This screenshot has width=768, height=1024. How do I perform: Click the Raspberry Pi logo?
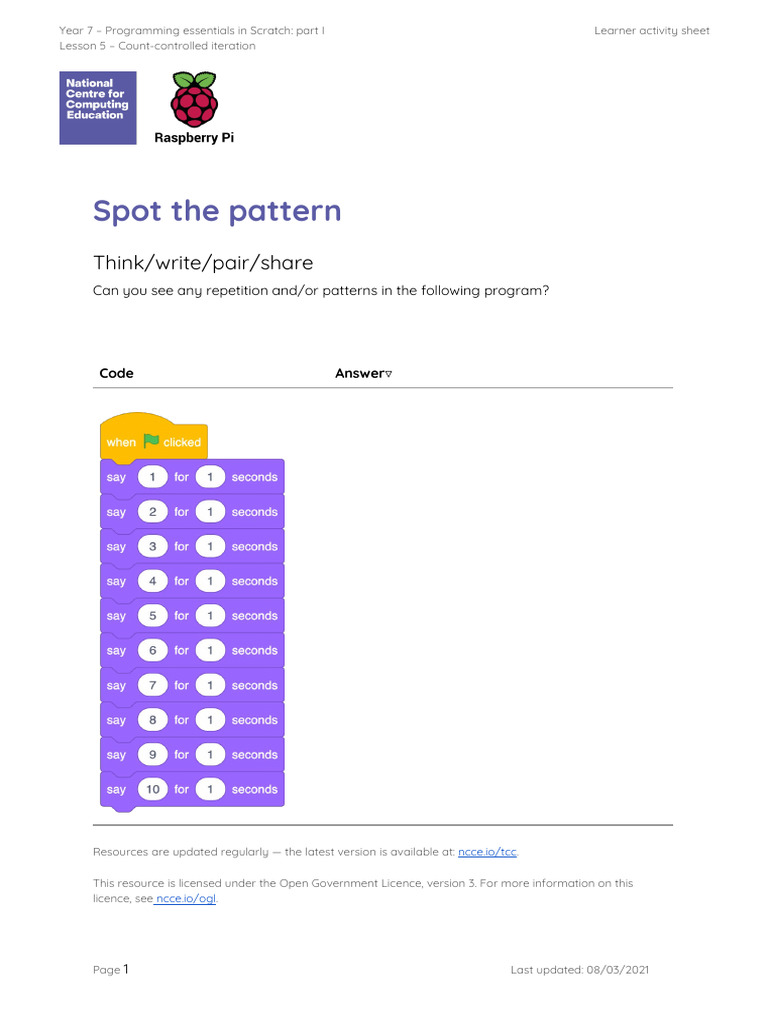[194, 108]
